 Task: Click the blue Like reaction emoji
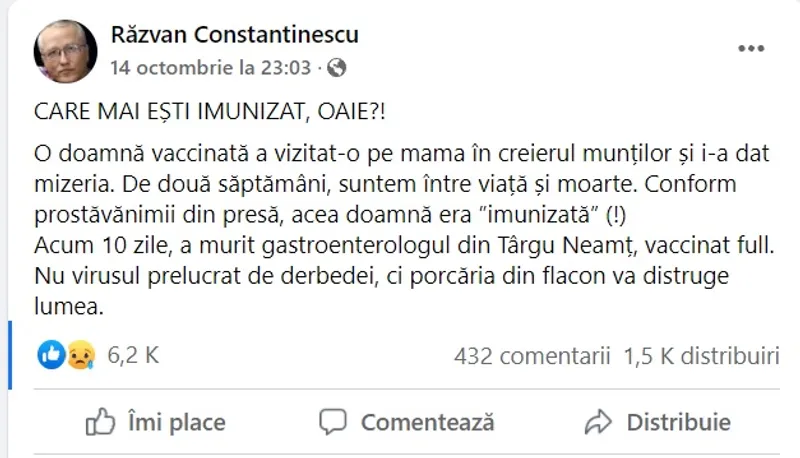(52, 354)
